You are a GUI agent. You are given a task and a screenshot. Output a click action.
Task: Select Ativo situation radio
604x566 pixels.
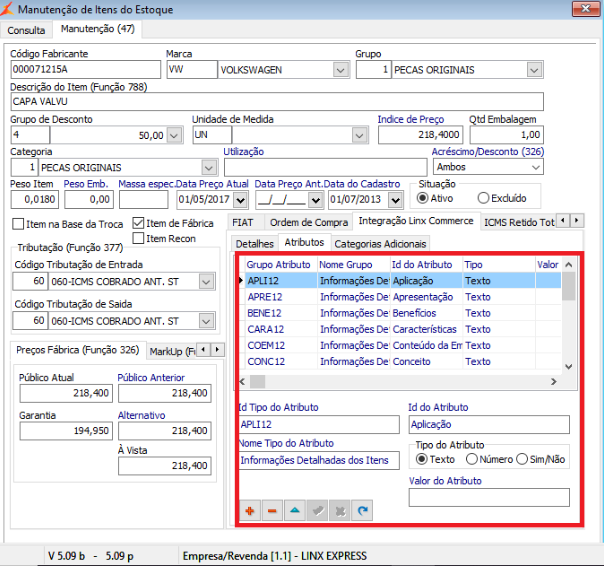click(423, 198)
